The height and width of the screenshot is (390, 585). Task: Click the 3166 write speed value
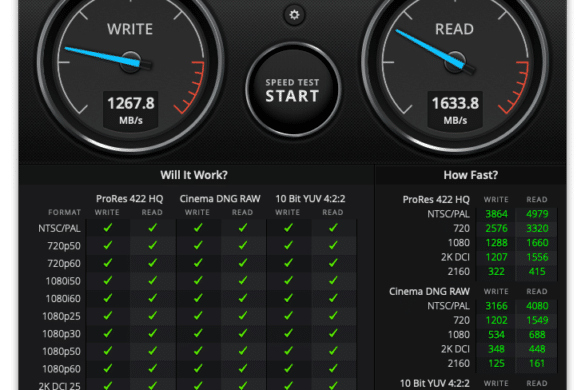click(496, 306)
